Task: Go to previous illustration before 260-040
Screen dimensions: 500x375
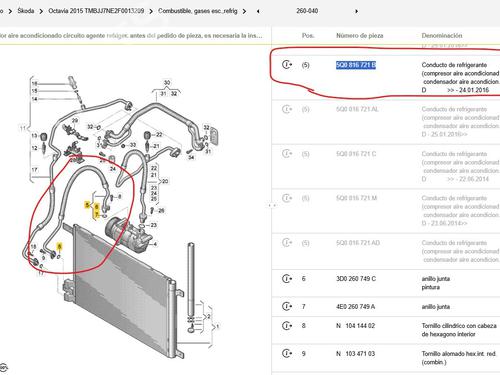Action: tap(258, 11)
